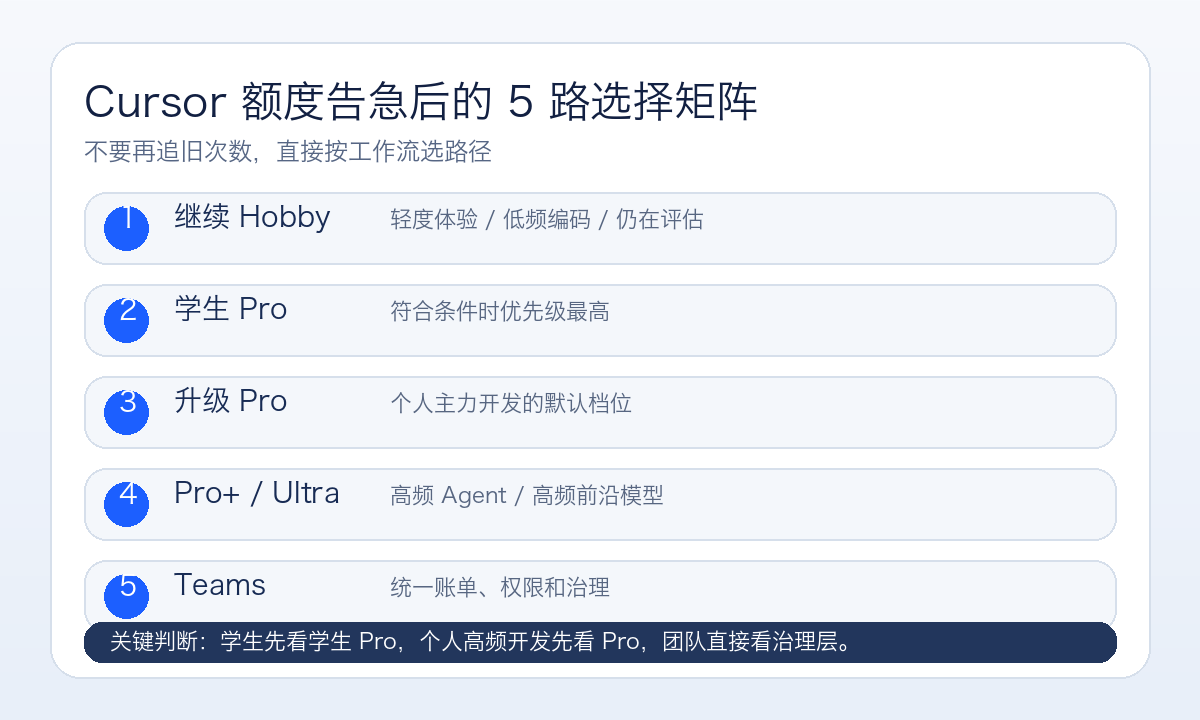Click the '统一账单、权限和治理' description text
The height and width of the screenshot is (720, 1200).
pos(500,588)
